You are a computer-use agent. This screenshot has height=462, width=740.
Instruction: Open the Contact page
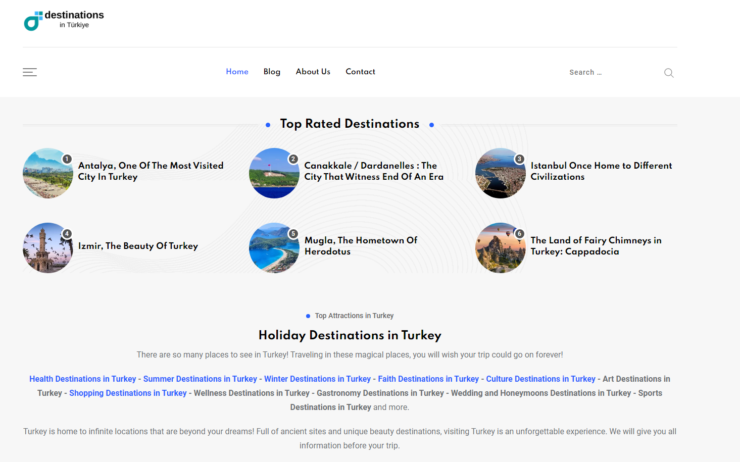coord(360,72)
